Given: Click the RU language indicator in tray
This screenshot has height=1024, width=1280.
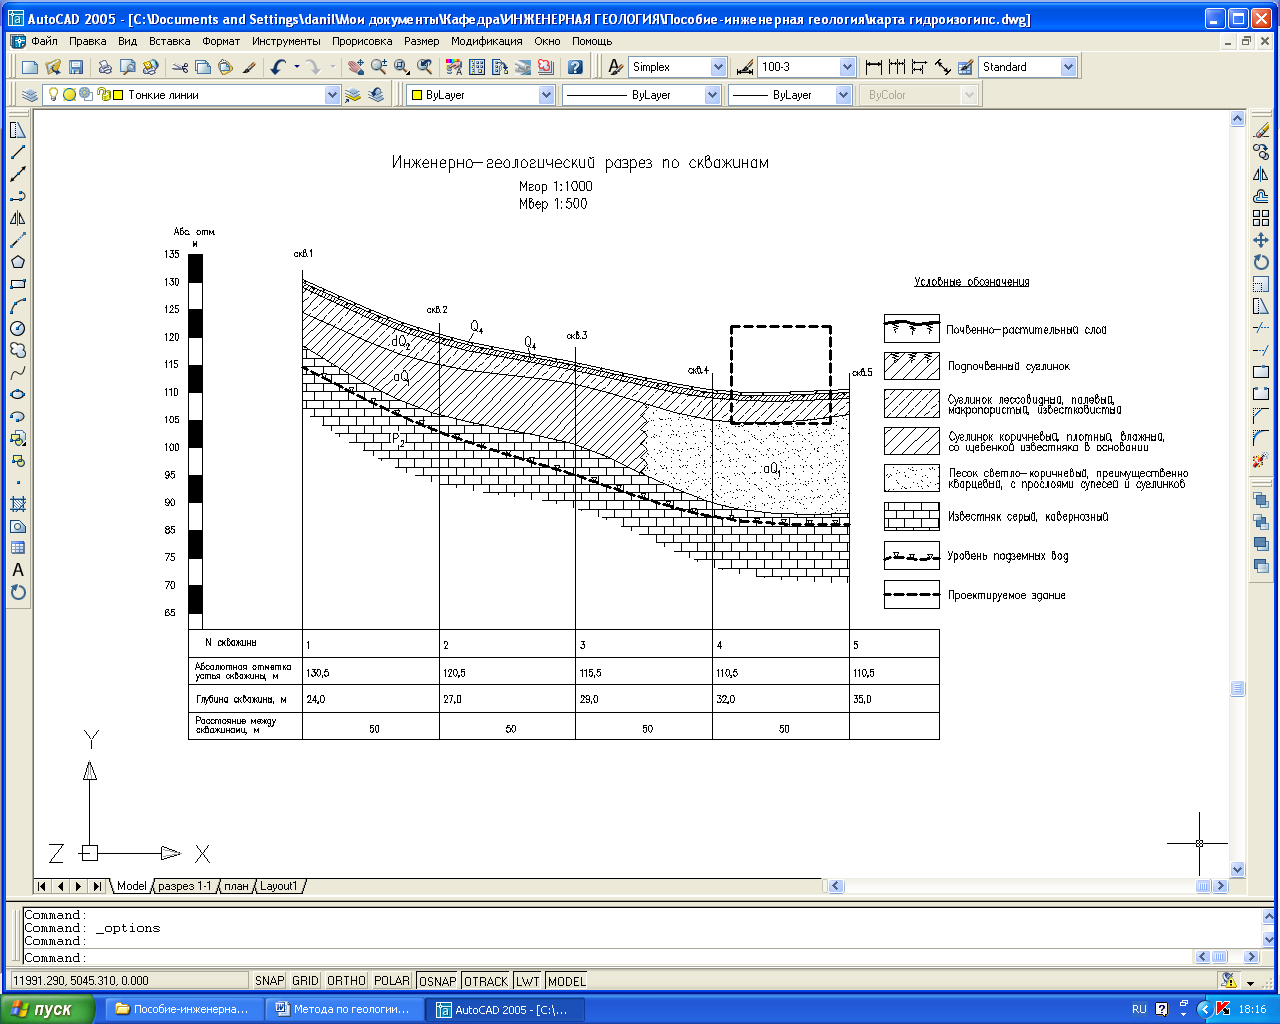Looking at the screenshot, I should (x=1139, y=1009).
